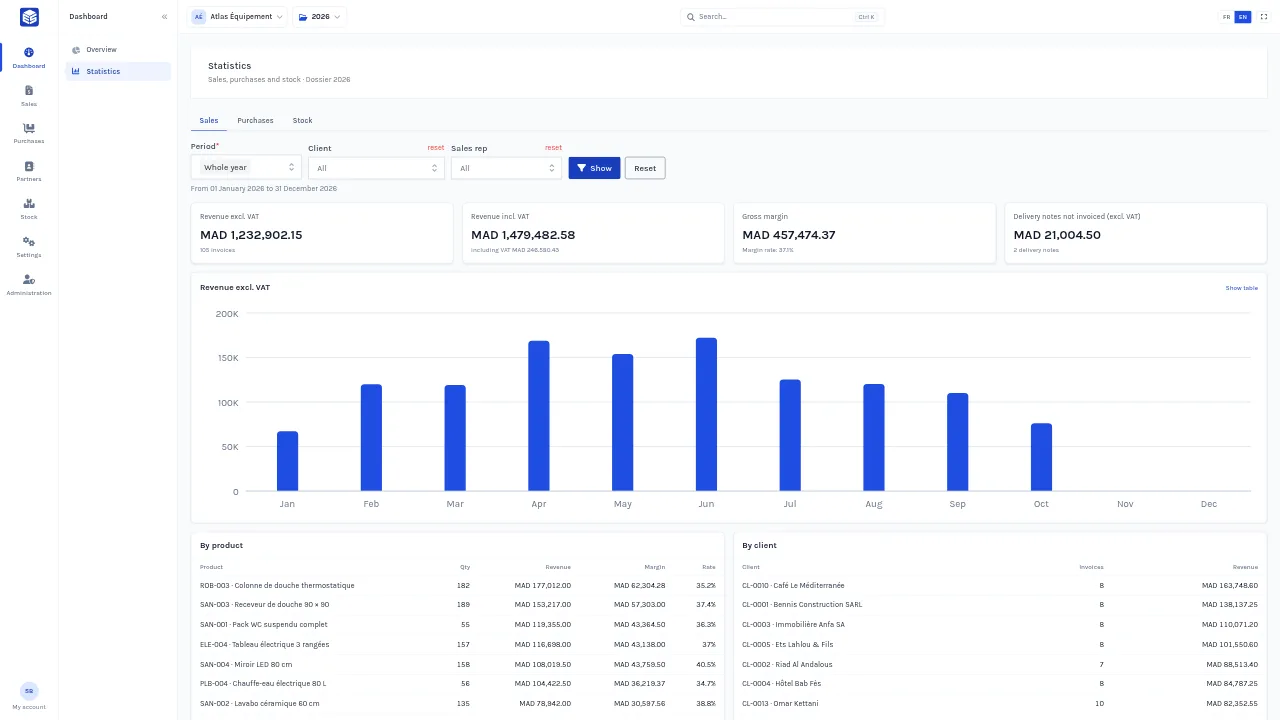Click client row CL-0001 Bennis Construction SARL
The width and height of the screenshot is (1280, 720).
click(1000, 605)
